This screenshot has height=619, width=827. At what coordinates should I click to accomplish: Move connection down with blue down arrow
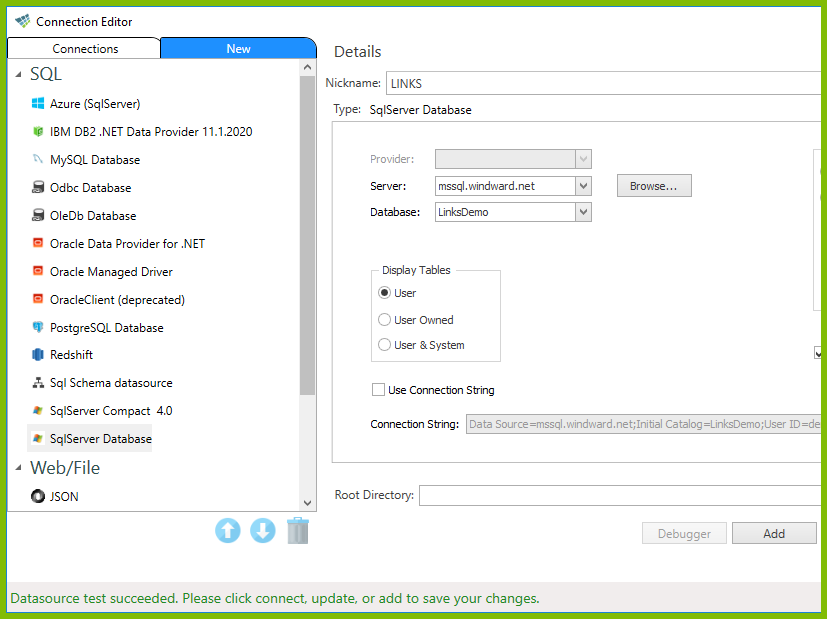[x=263, y=530]
